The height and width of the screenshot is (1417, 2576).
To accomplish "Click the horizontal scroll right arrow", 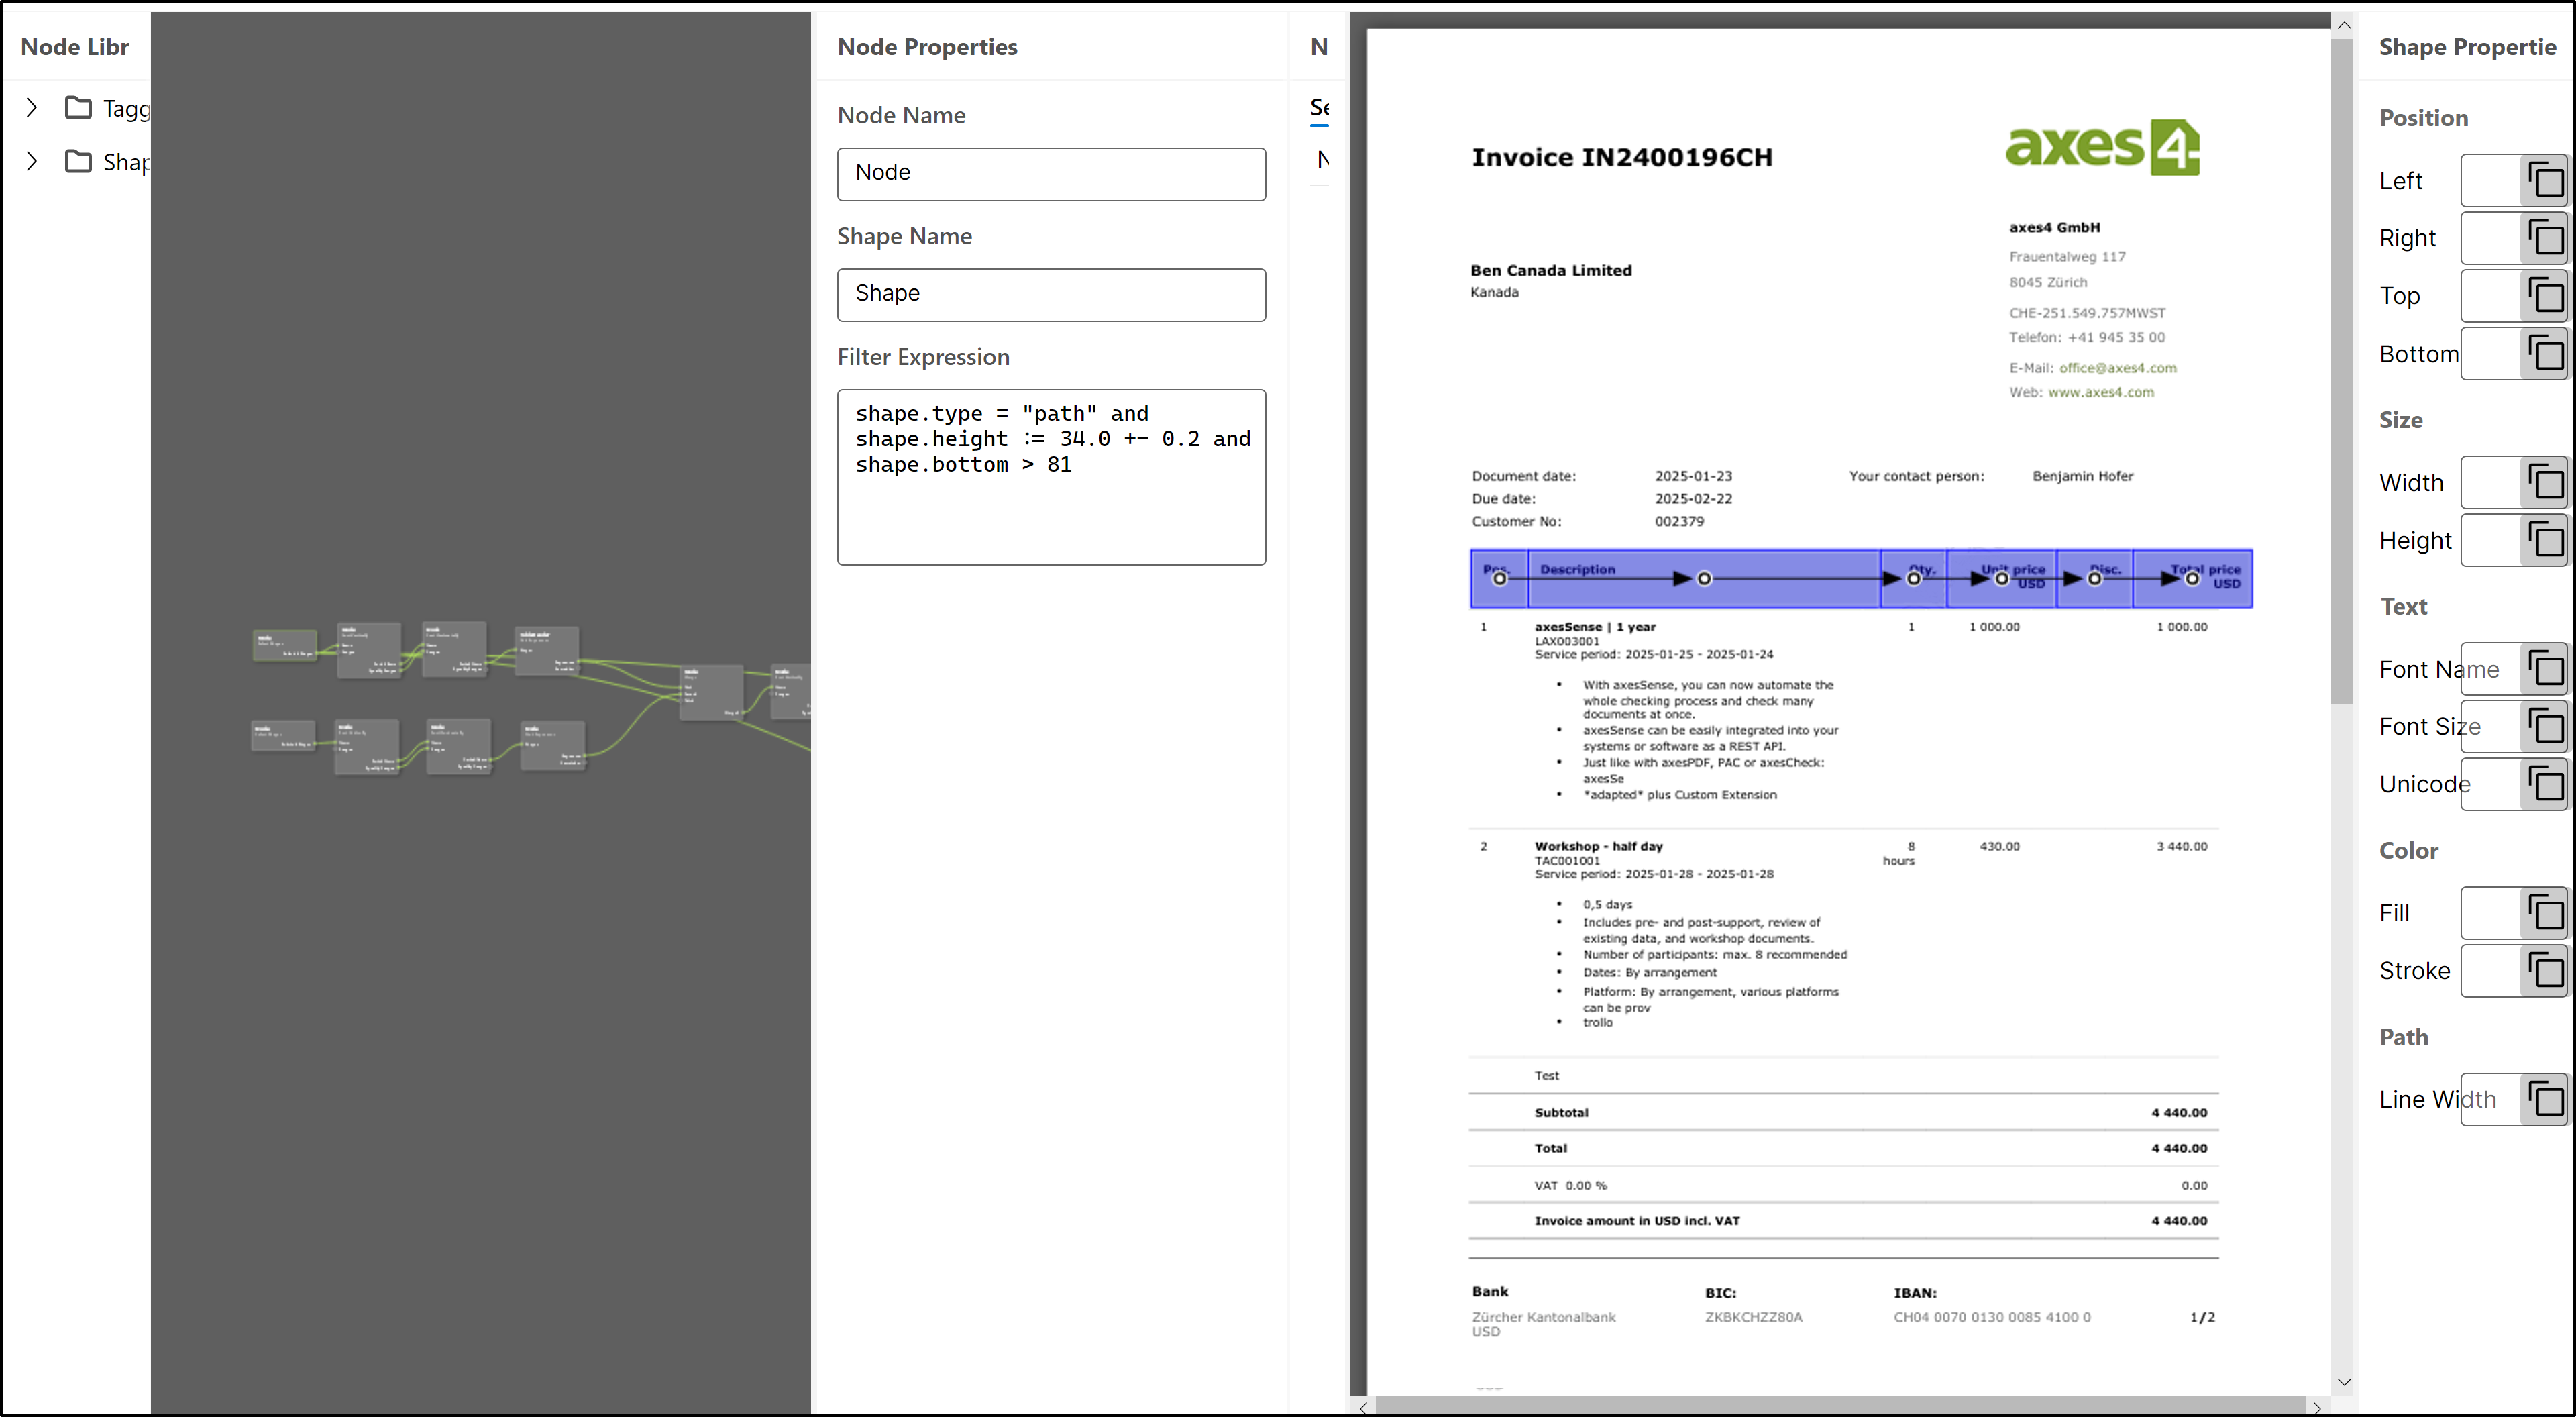I will (2316, 1407).
